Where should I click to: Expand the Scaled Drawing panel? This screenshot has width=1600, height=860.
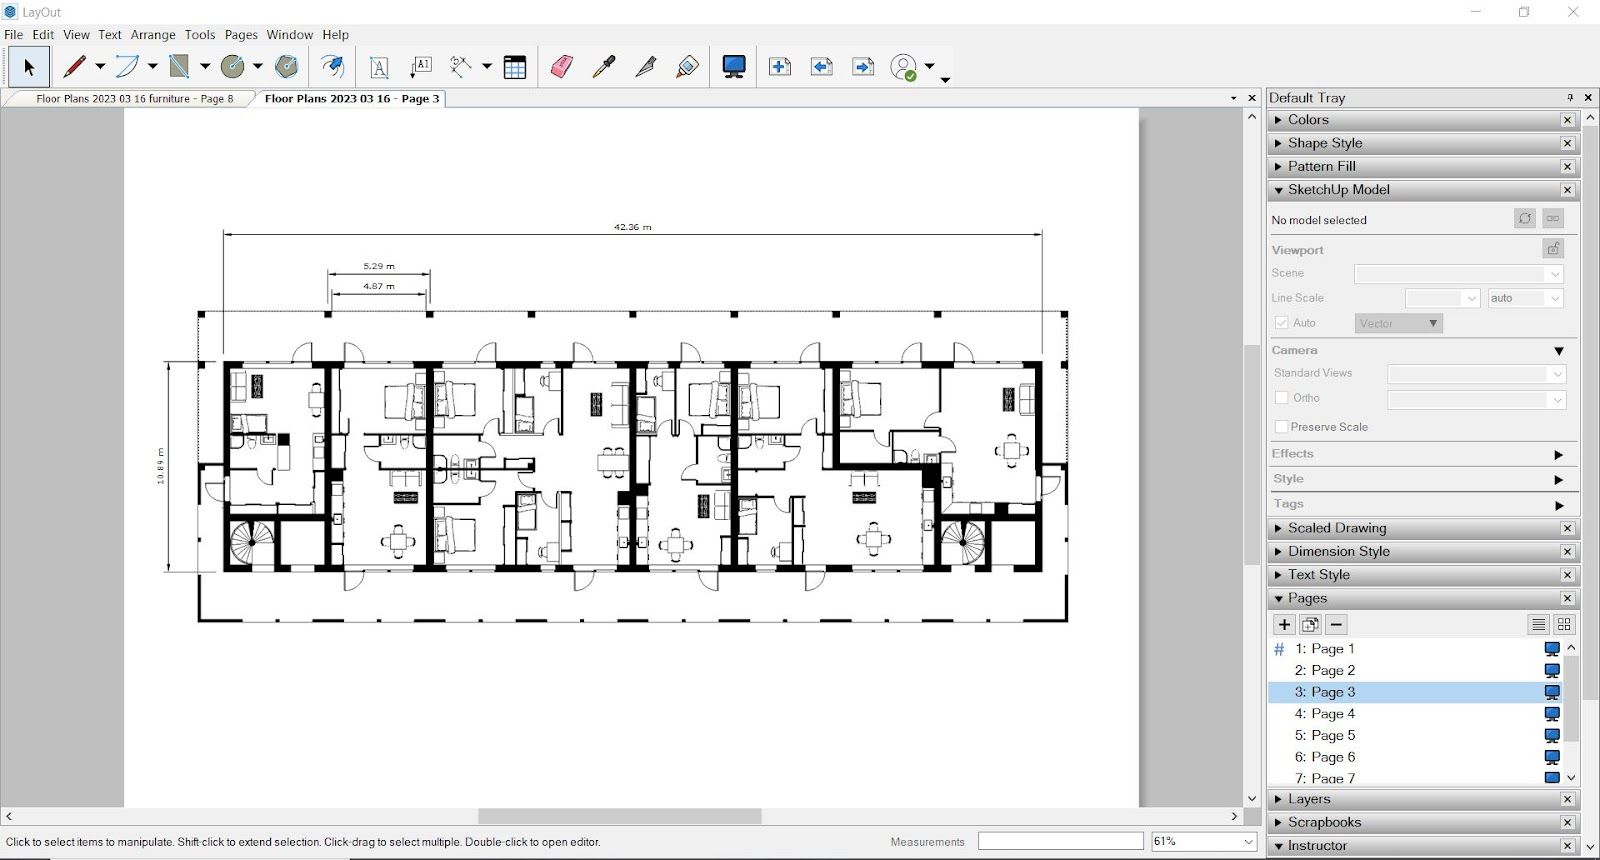tap(1278, 528)
